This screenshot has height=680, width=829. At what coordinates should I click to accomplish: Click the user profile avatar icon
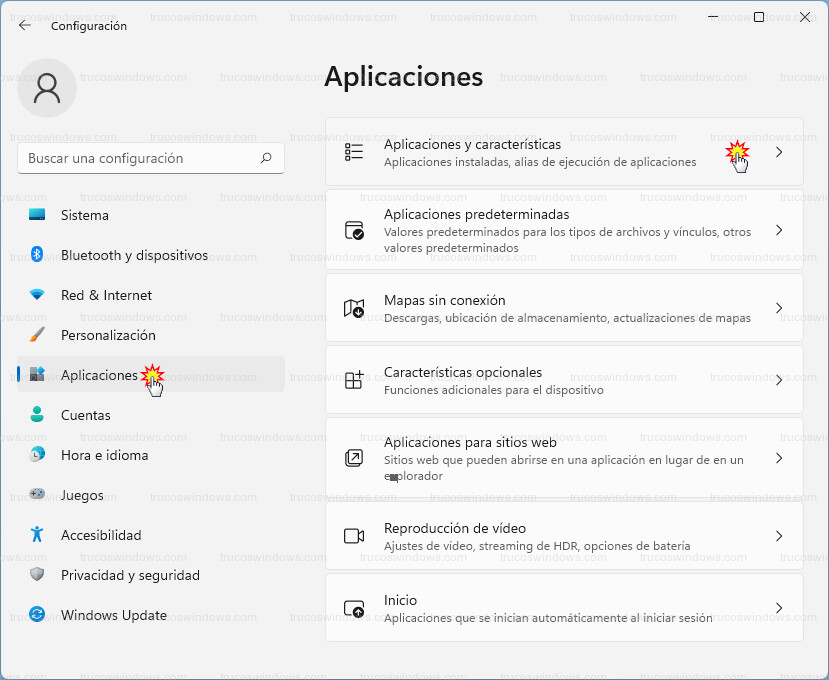point(47,88)
